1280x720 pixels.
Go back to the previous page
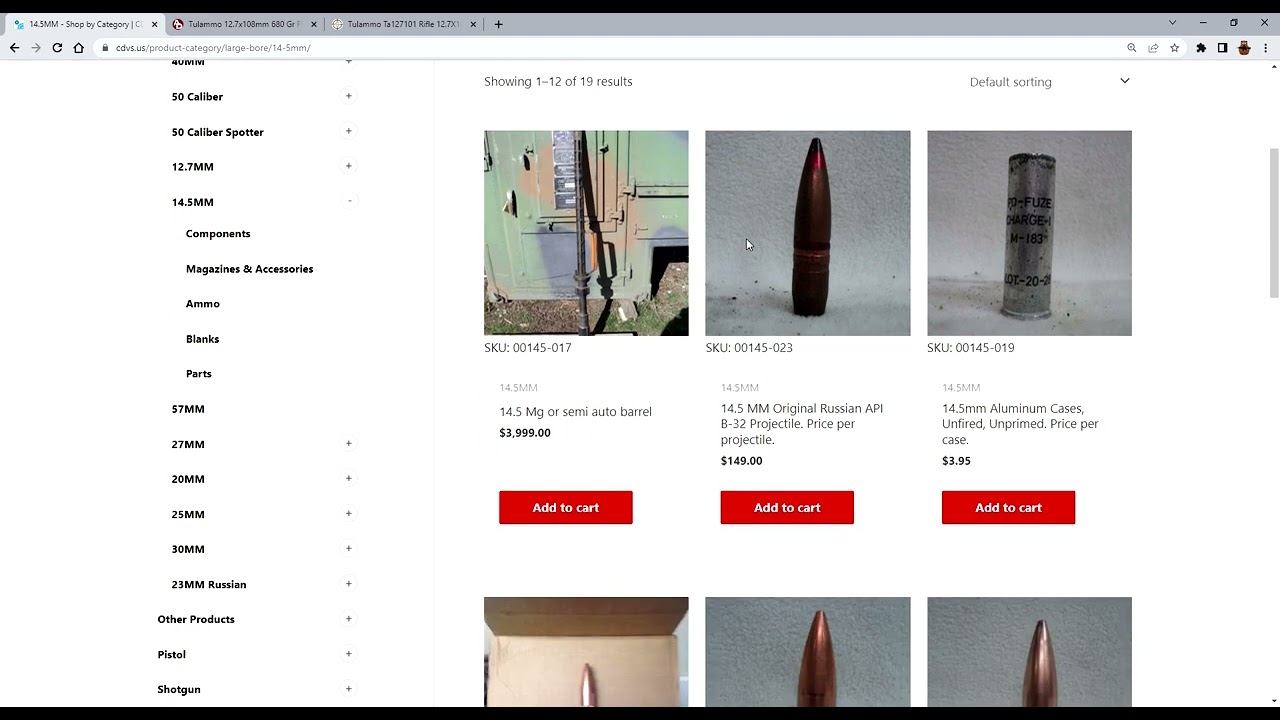[14, 48]
